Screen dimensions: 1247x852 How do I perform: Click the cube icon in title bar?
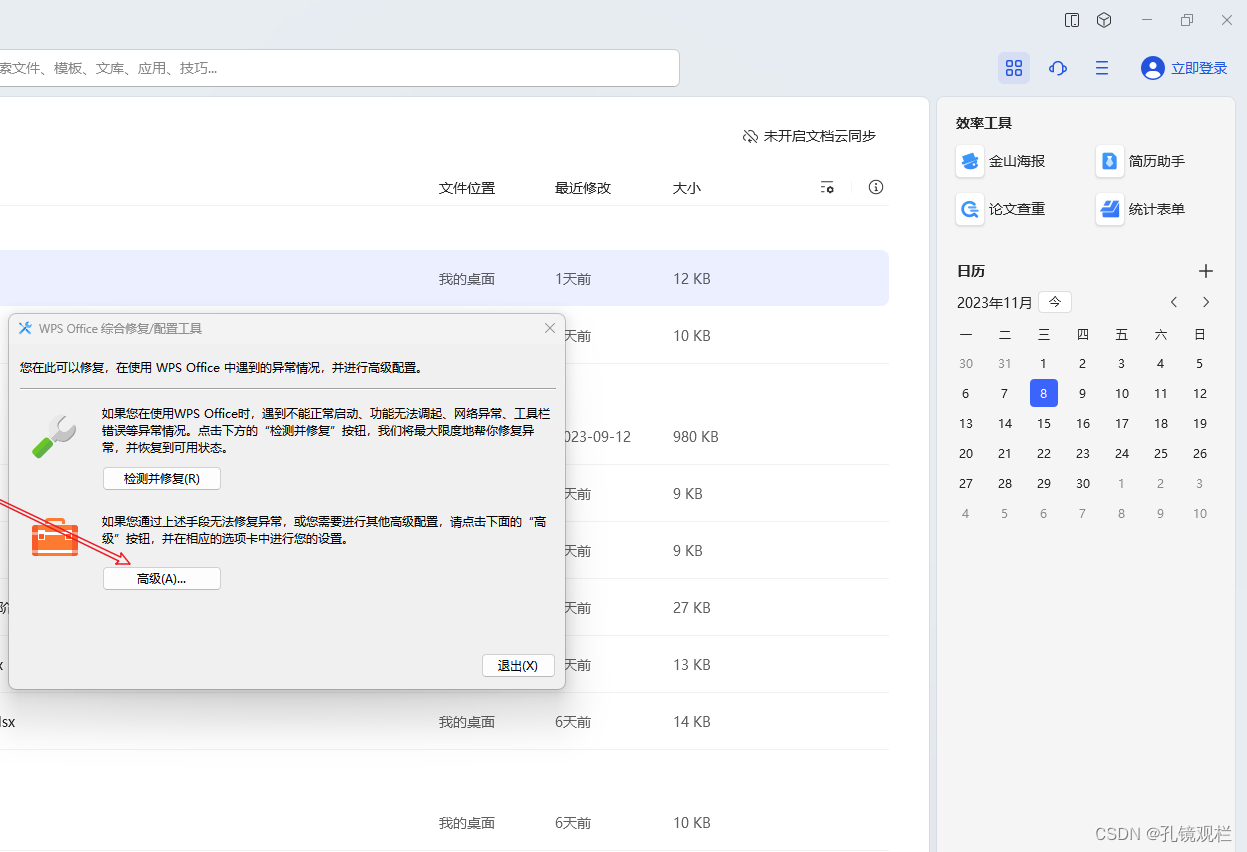(x=1104, y=20)
